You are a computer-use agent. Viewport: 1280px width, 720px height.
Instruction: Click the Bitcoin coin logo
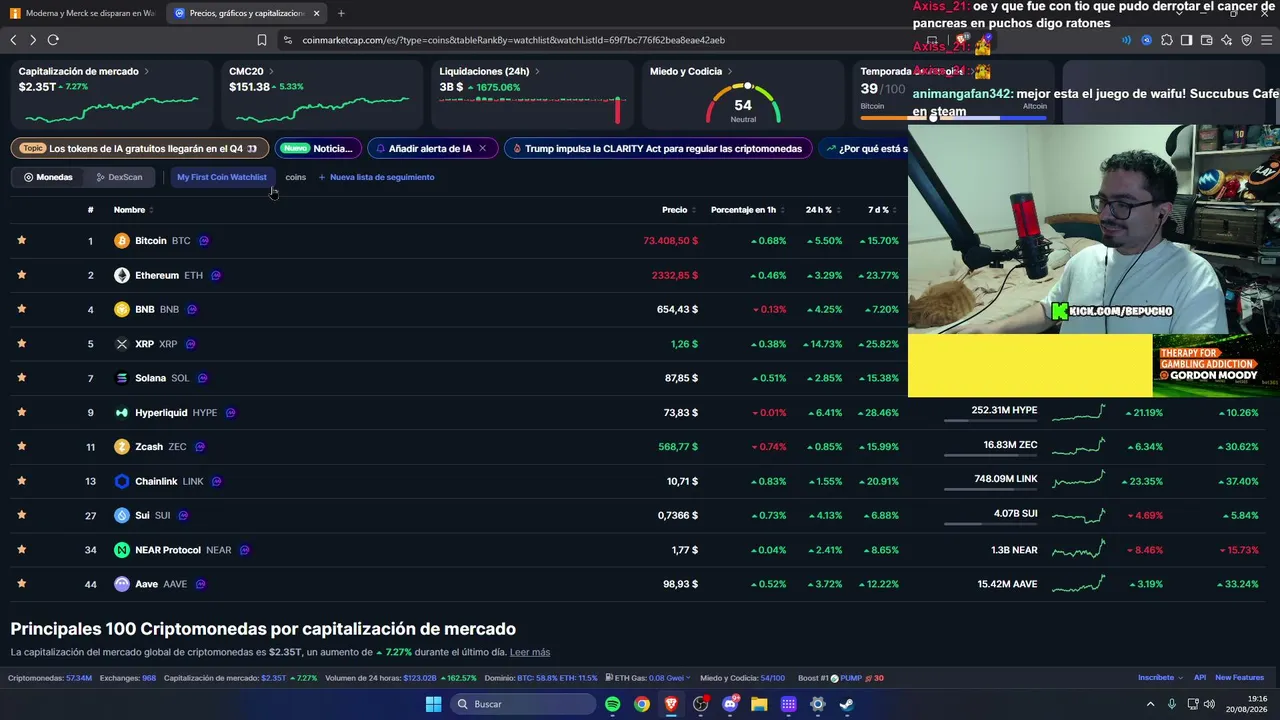[x=122, y=241]
